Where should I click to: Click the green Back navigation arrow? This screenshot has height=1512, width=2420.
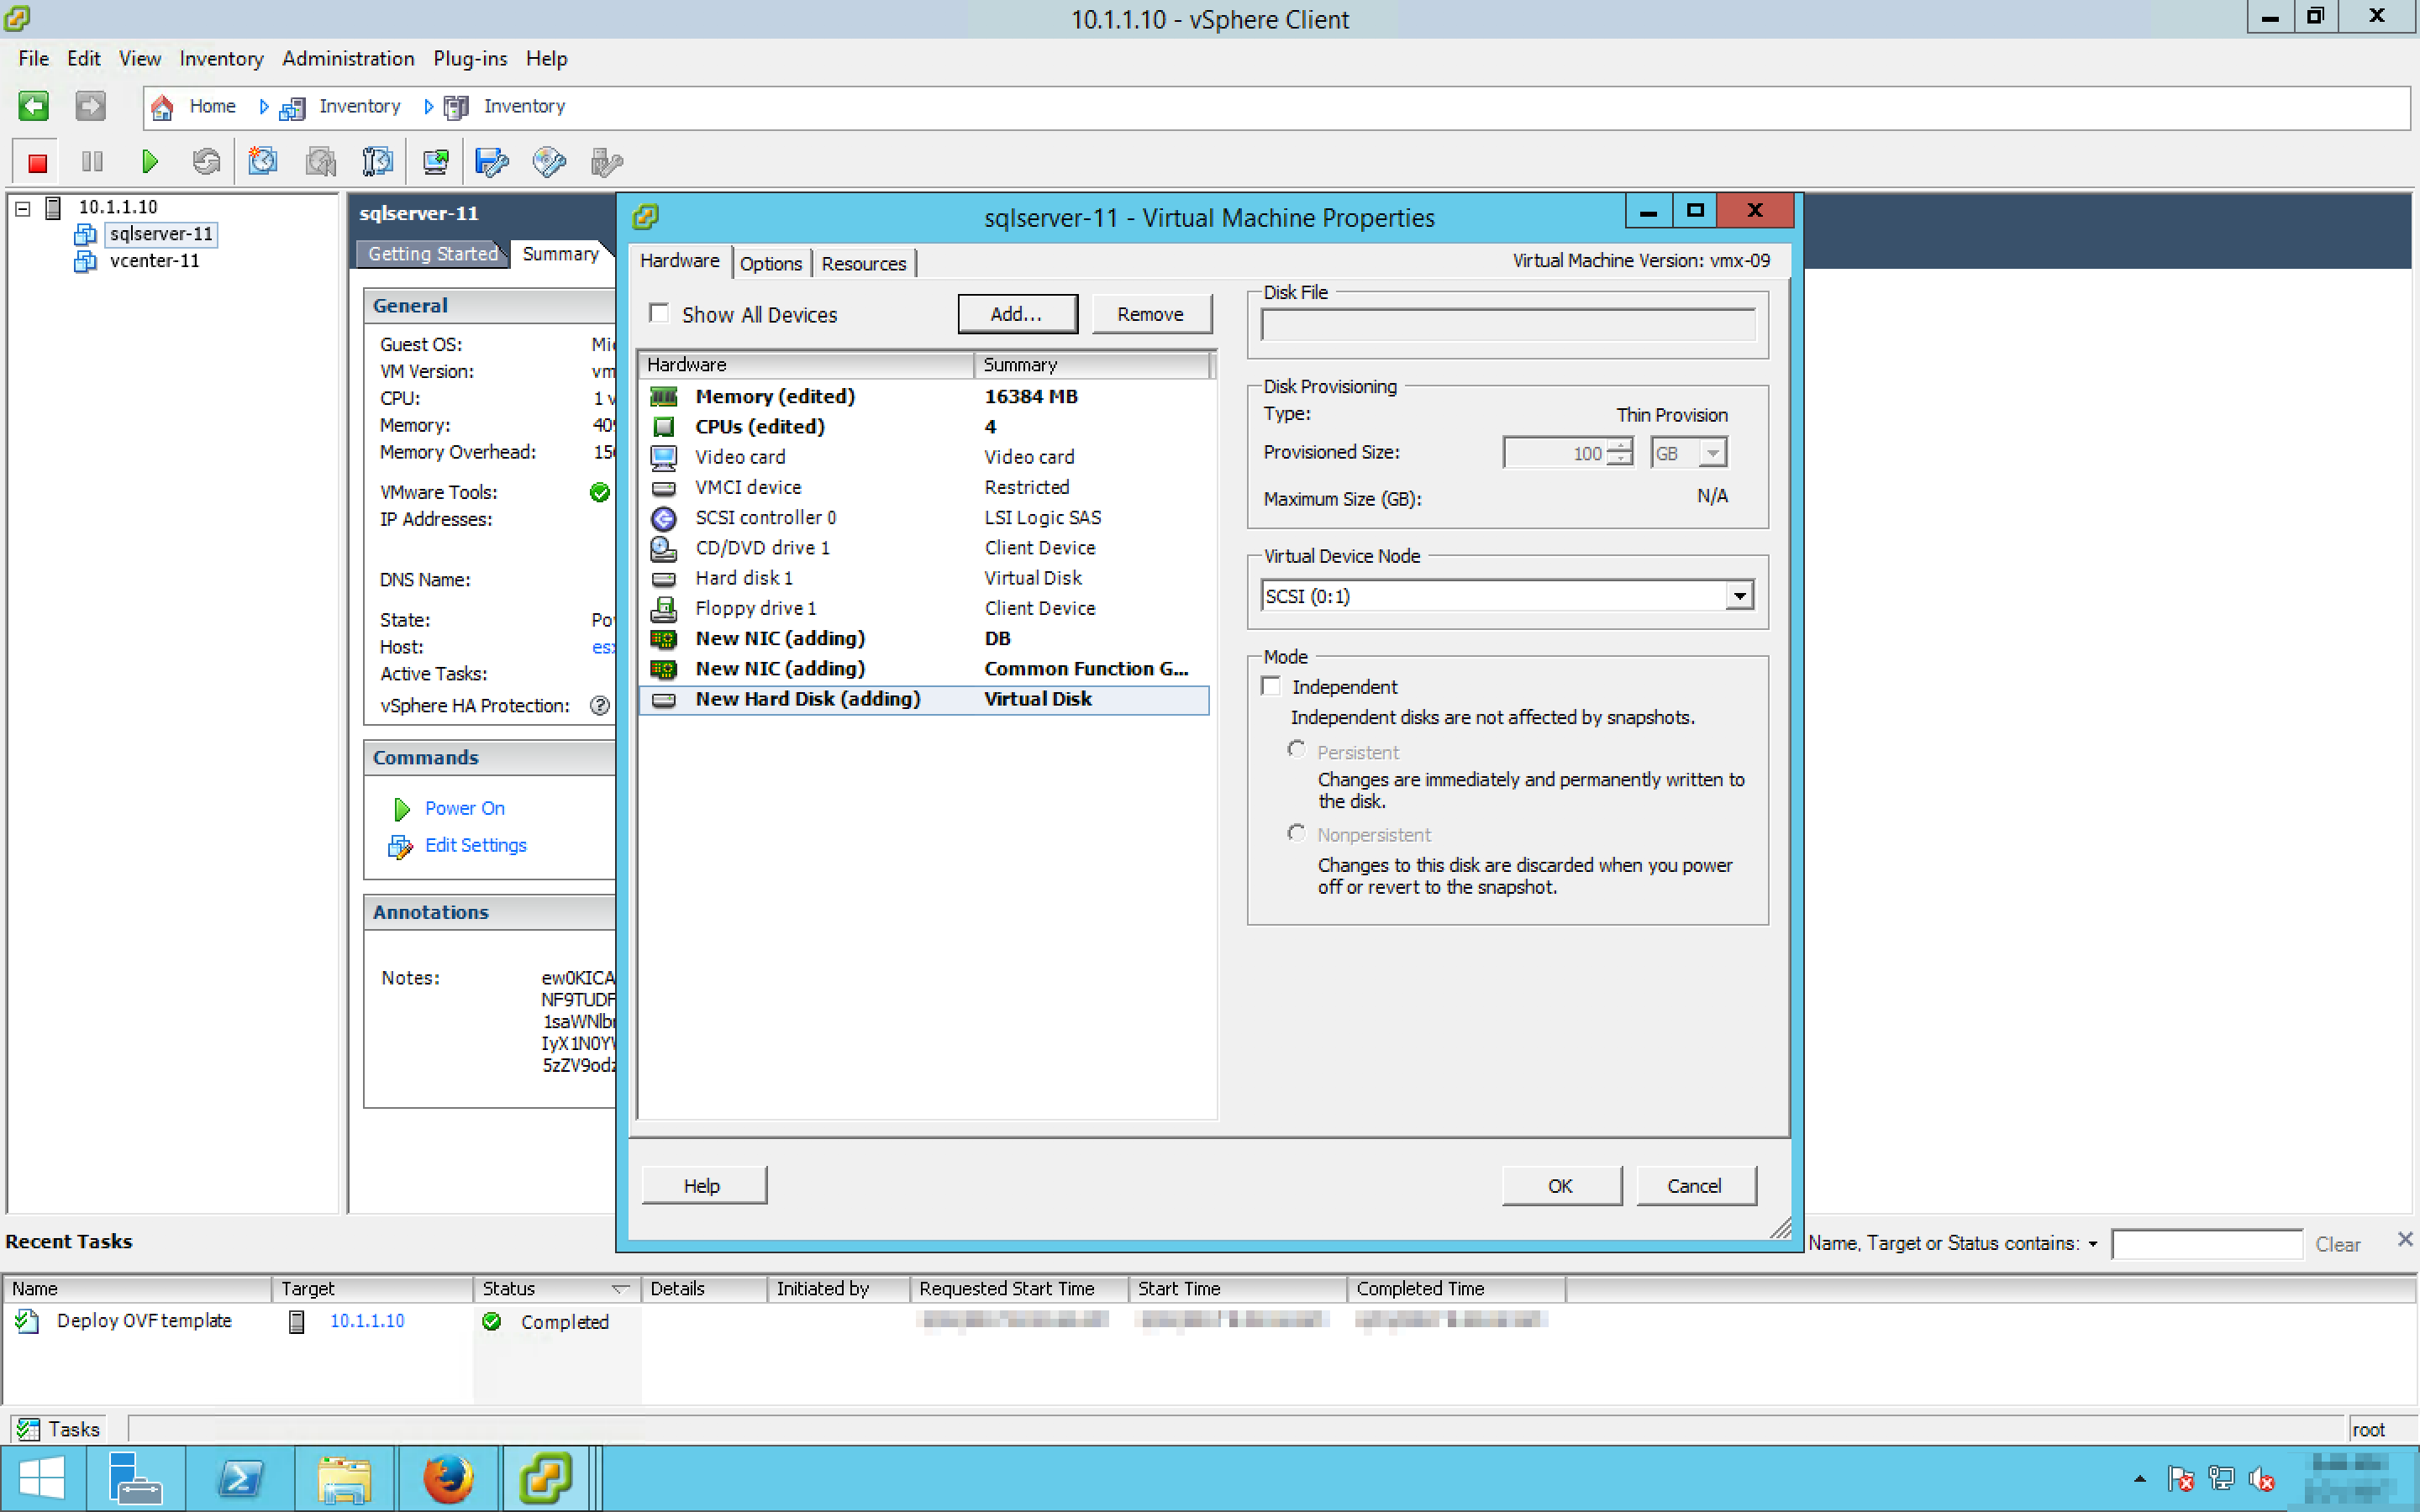pos(33,106)
